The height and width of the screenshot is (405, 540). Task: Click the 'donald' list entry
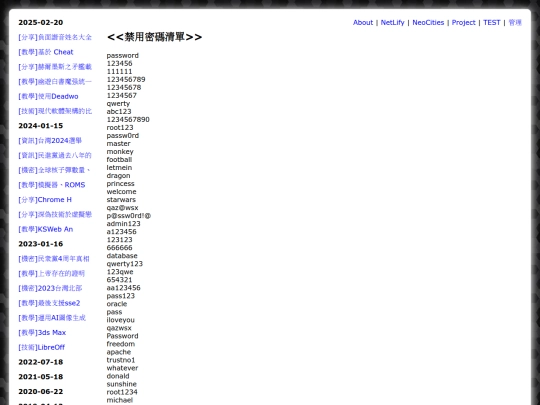pos(118,376)
